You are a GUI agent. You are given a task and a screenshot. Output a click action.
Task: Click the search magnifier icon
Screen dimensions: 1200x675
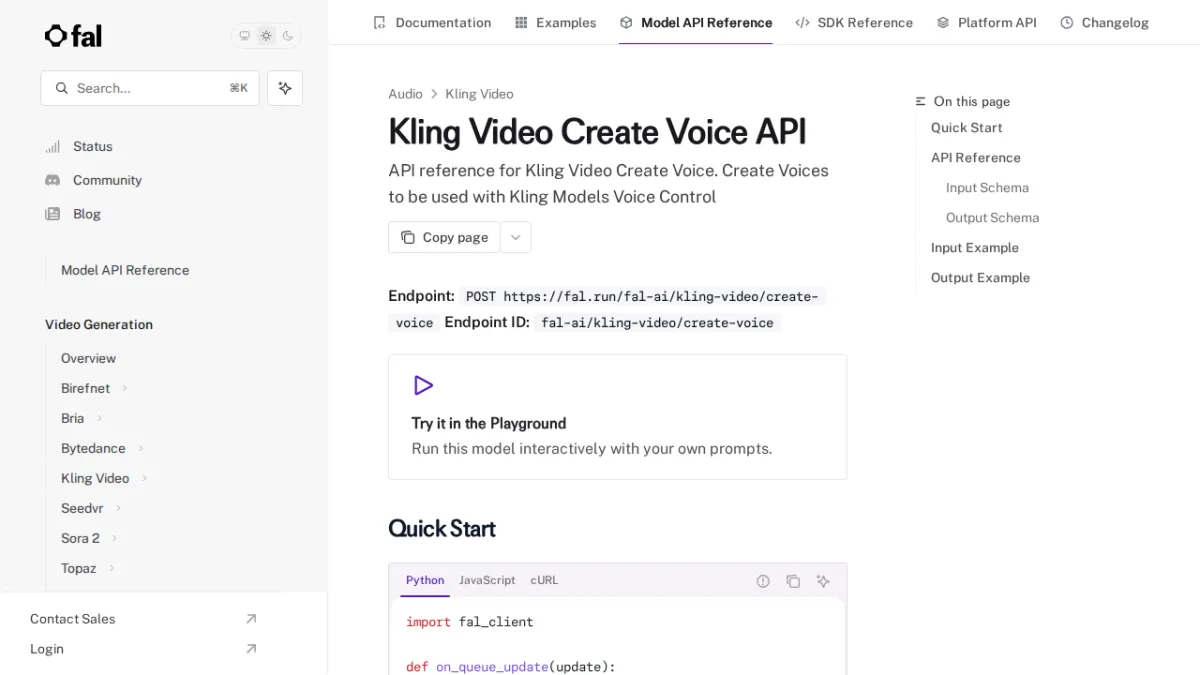pos(62,88)
